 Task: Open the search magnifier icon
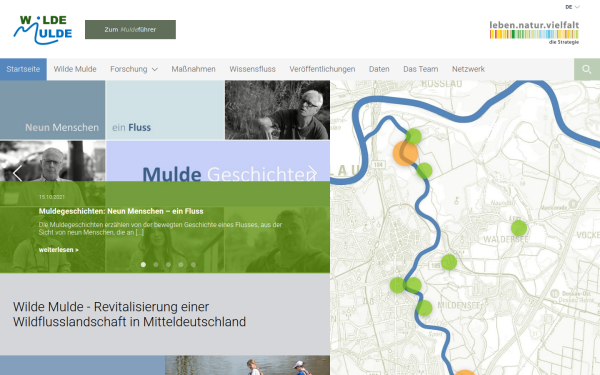pos(587,69)
